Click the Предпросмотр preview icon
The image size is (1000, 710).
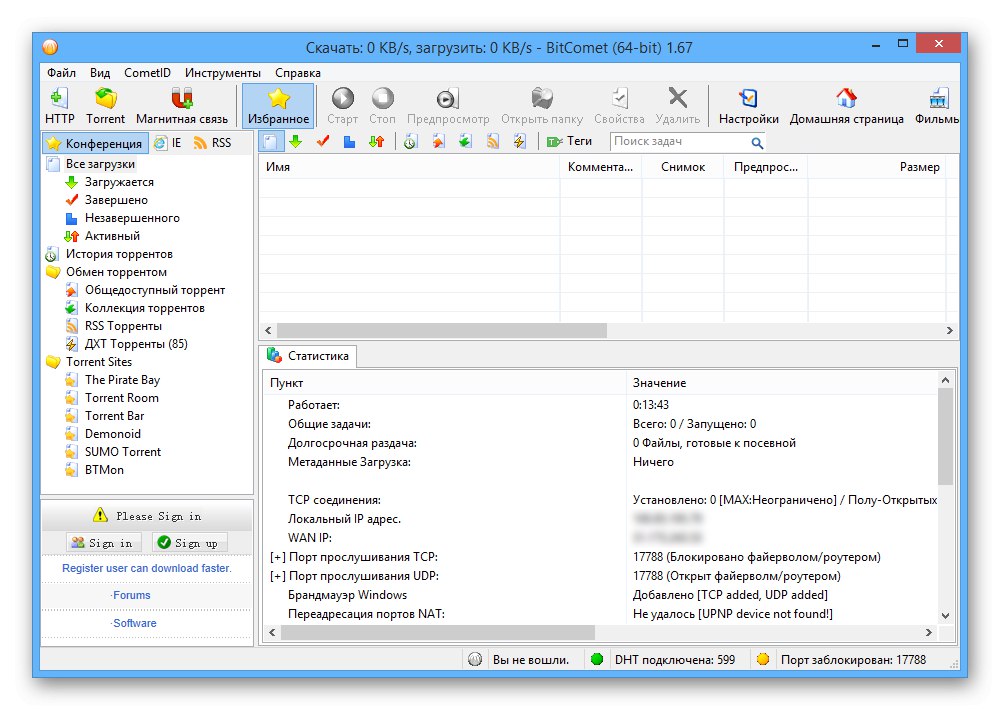point(448,99)
